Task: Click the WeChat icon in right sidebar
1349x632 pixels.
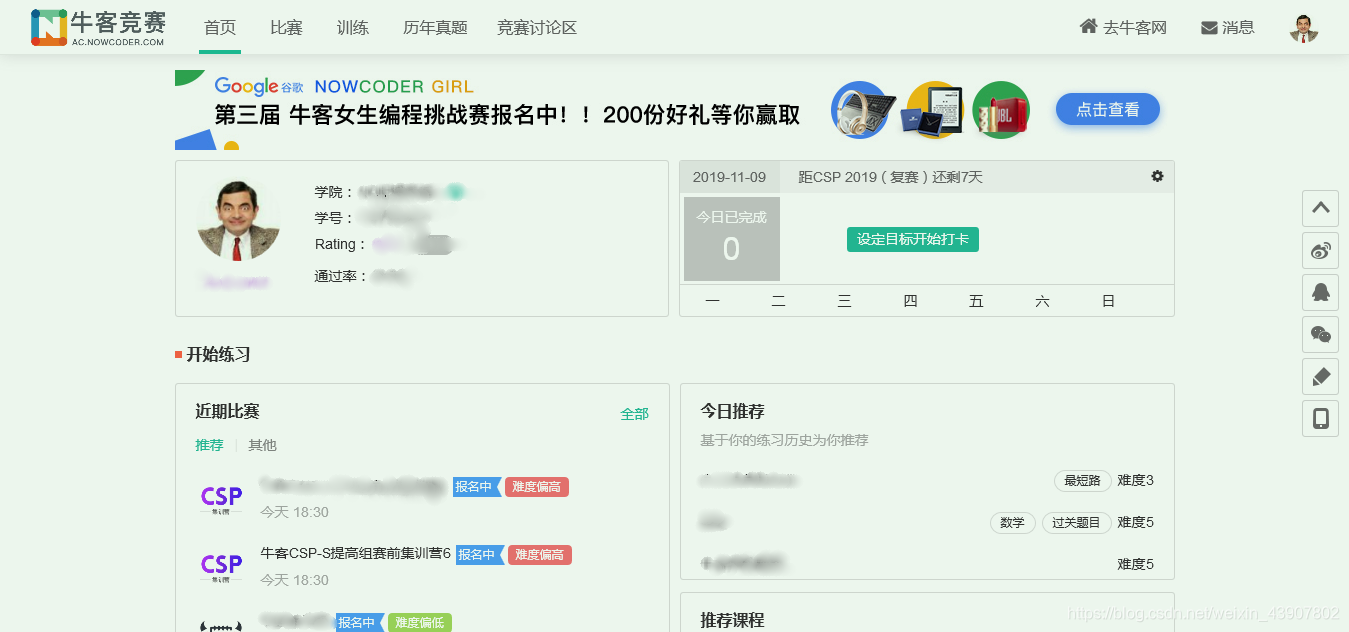Action: pos(1320,334)
